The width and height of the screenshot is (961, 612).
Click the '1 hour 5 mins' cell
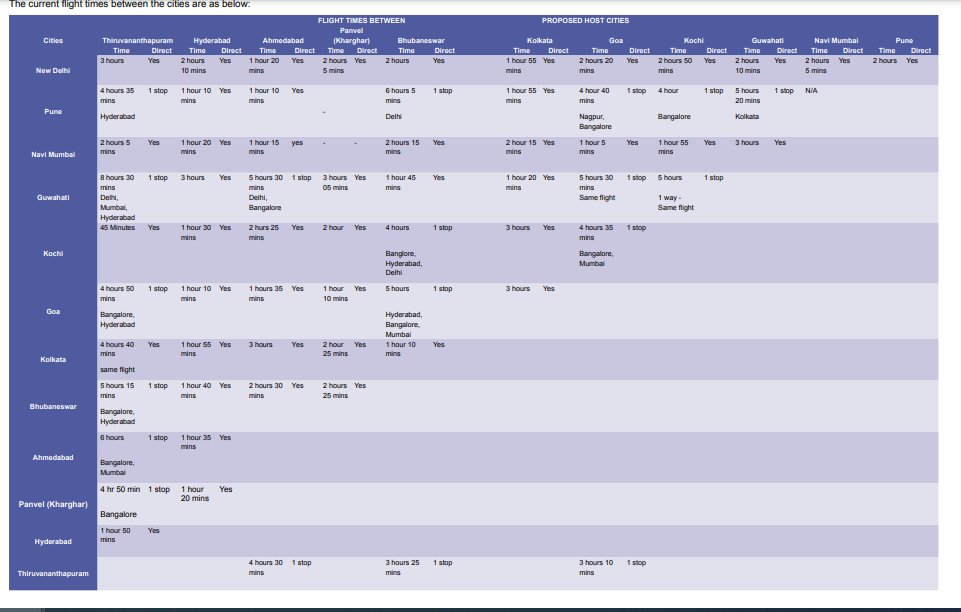point(592,147)
